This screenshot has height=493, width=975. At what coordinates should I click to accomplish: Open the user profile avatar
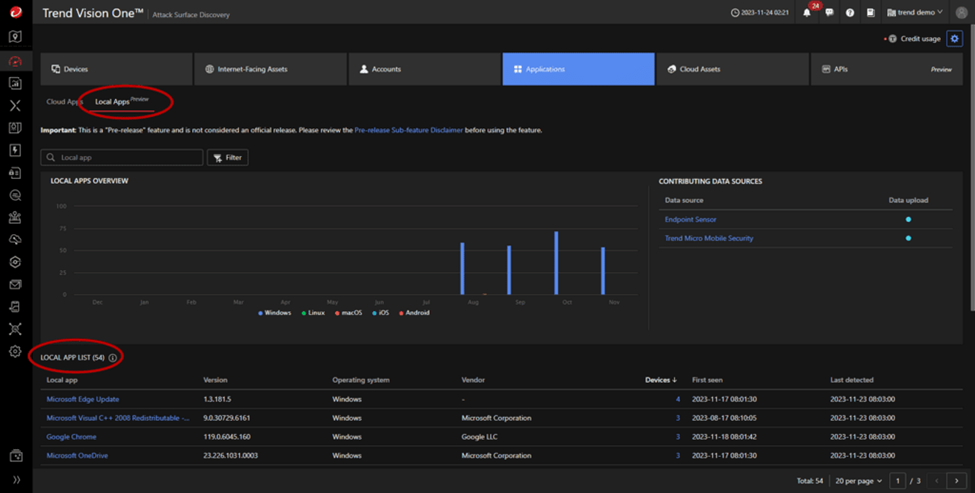[x=961, y=12]
